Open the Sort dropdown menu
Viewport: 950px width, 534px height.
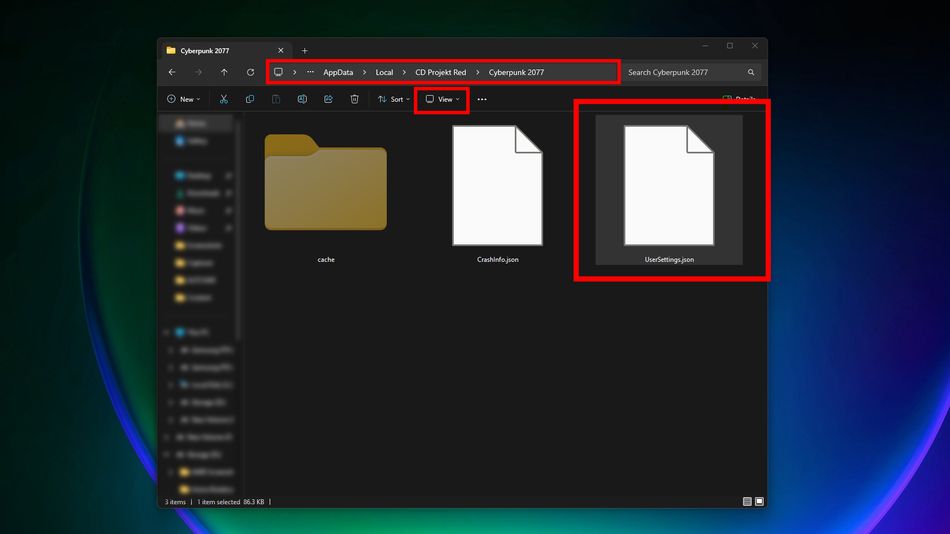tap(391, 99)
